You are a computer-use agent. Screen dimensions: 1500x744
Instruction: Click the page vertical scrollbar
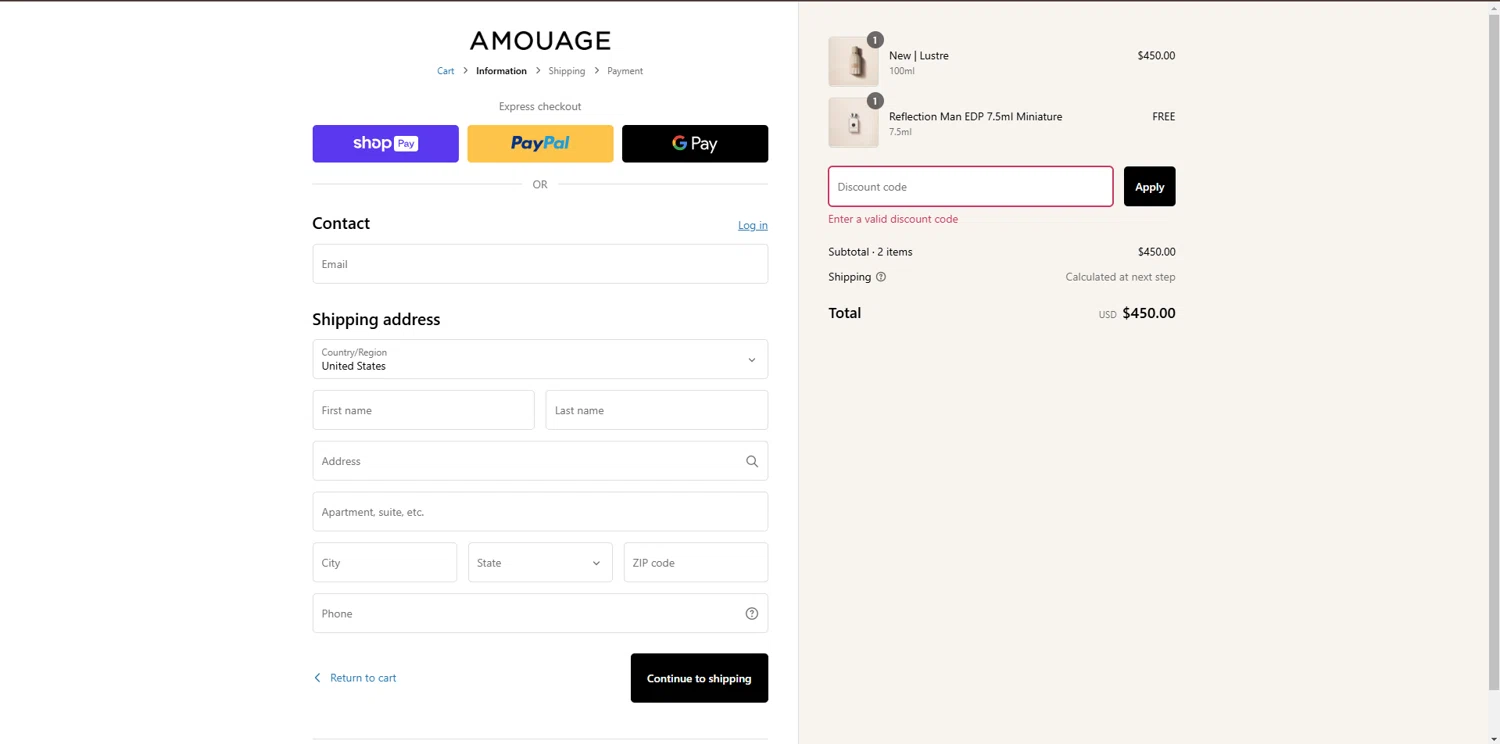1494,350
